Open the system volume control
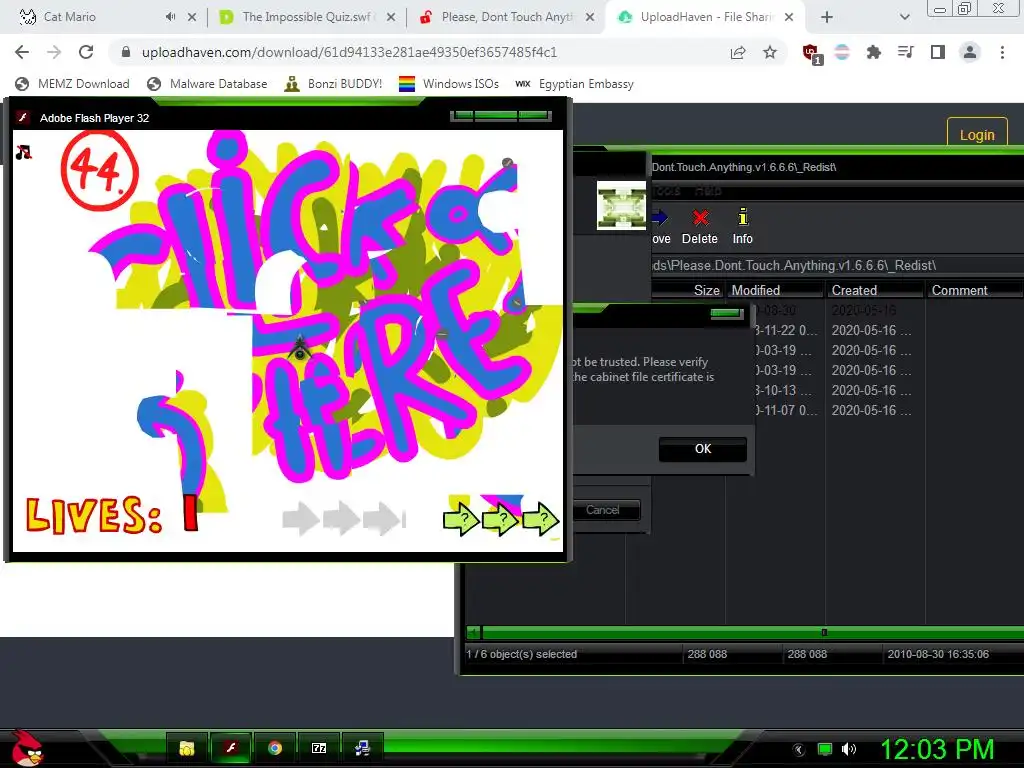 click(x=848, y=749)
